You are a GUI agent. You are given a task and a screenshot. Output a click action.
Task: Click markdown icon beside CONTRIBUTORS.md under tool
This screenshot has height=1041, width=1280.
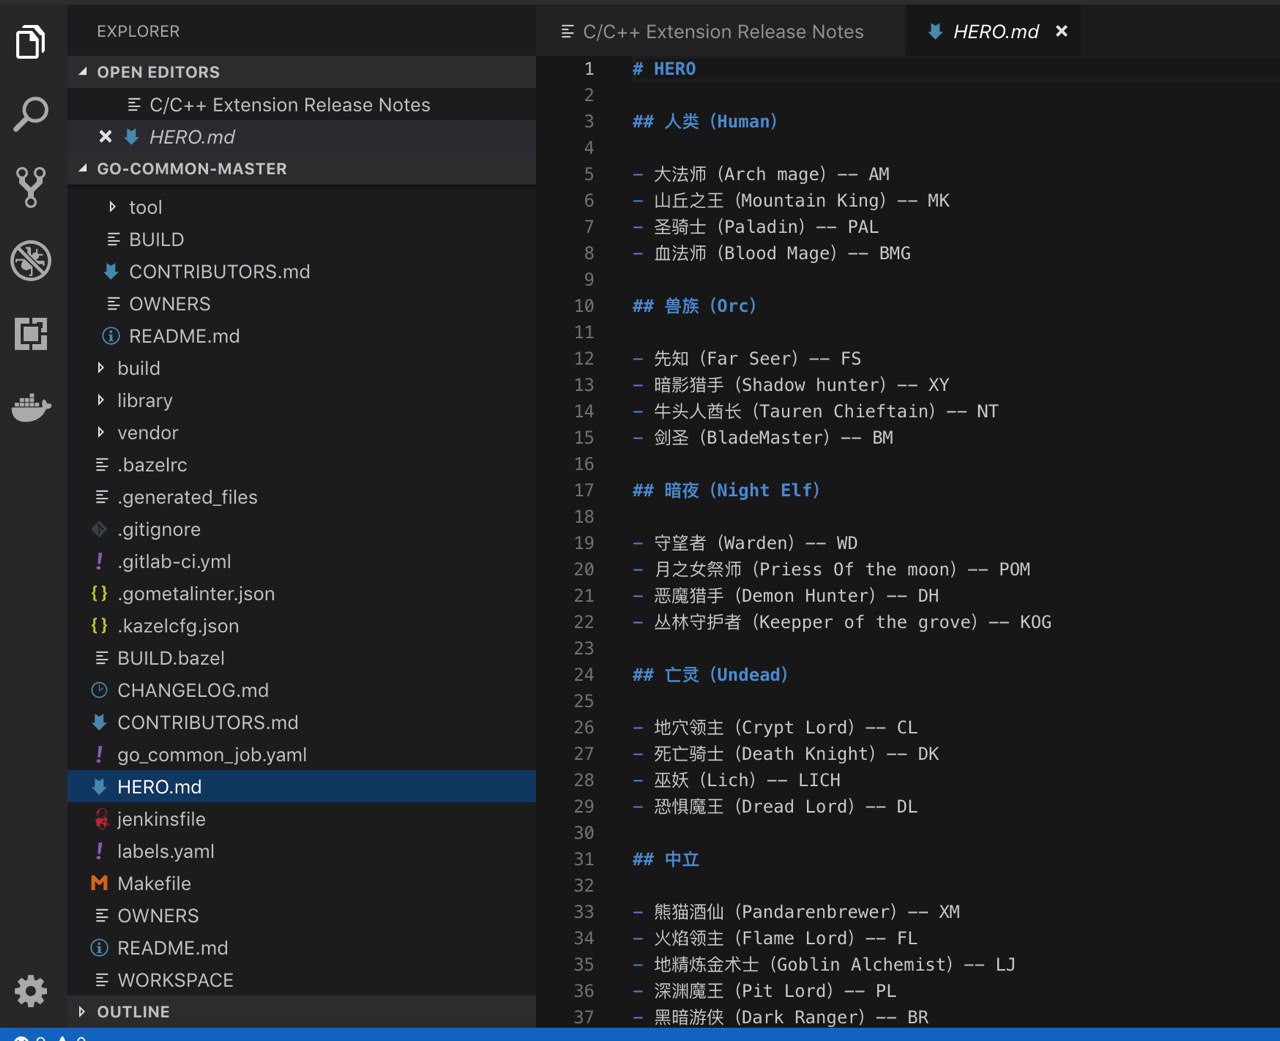111,271
